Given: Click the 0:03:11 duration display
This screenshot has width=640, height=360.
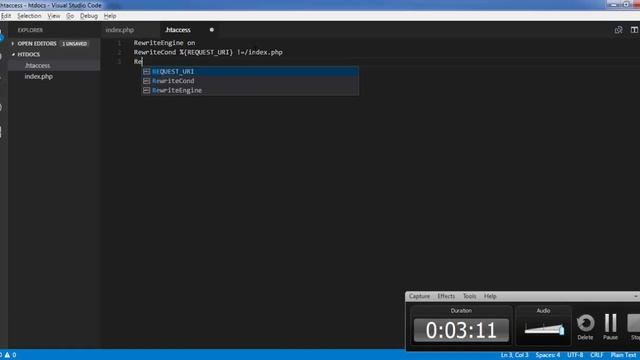Looking at the screenshot, I should (461, 330).
